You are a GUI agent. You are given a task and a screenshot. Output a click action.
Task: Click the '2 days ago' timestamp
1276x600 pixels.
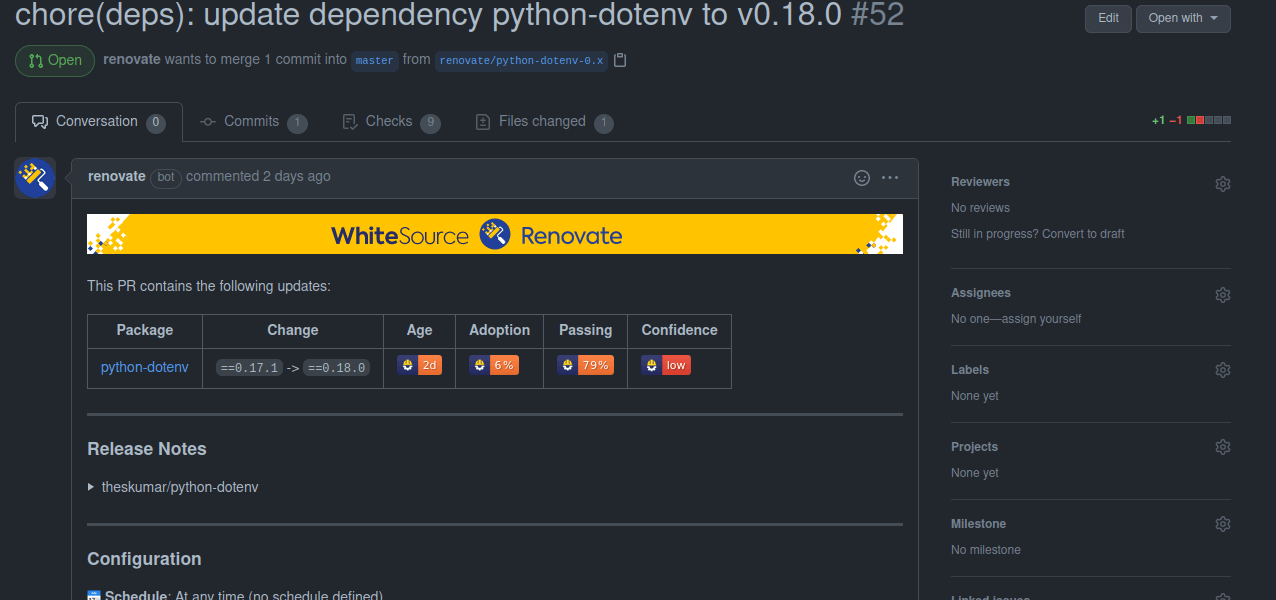(296, 176)
